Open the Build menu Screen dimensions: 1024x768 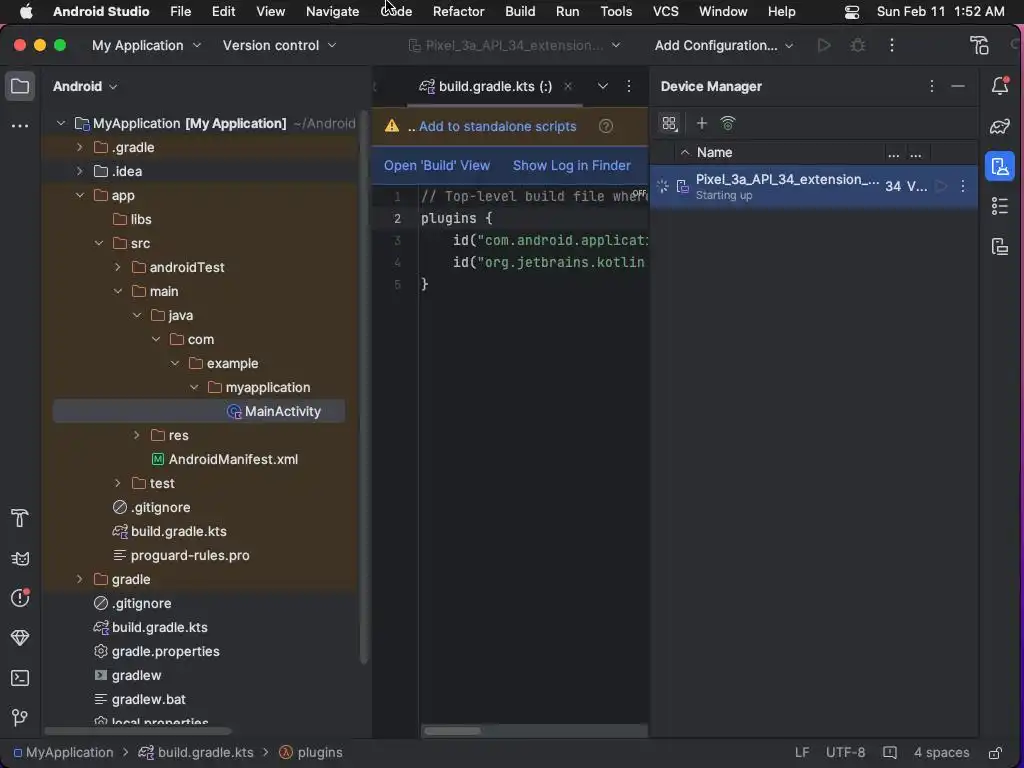(520, 12)
